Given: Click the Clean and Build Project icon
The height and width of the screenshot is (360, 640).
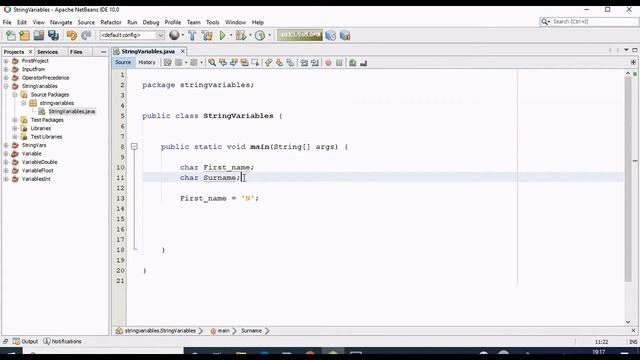Looking at the screenshot, I should pyautogui.click(x=207, y=36).
